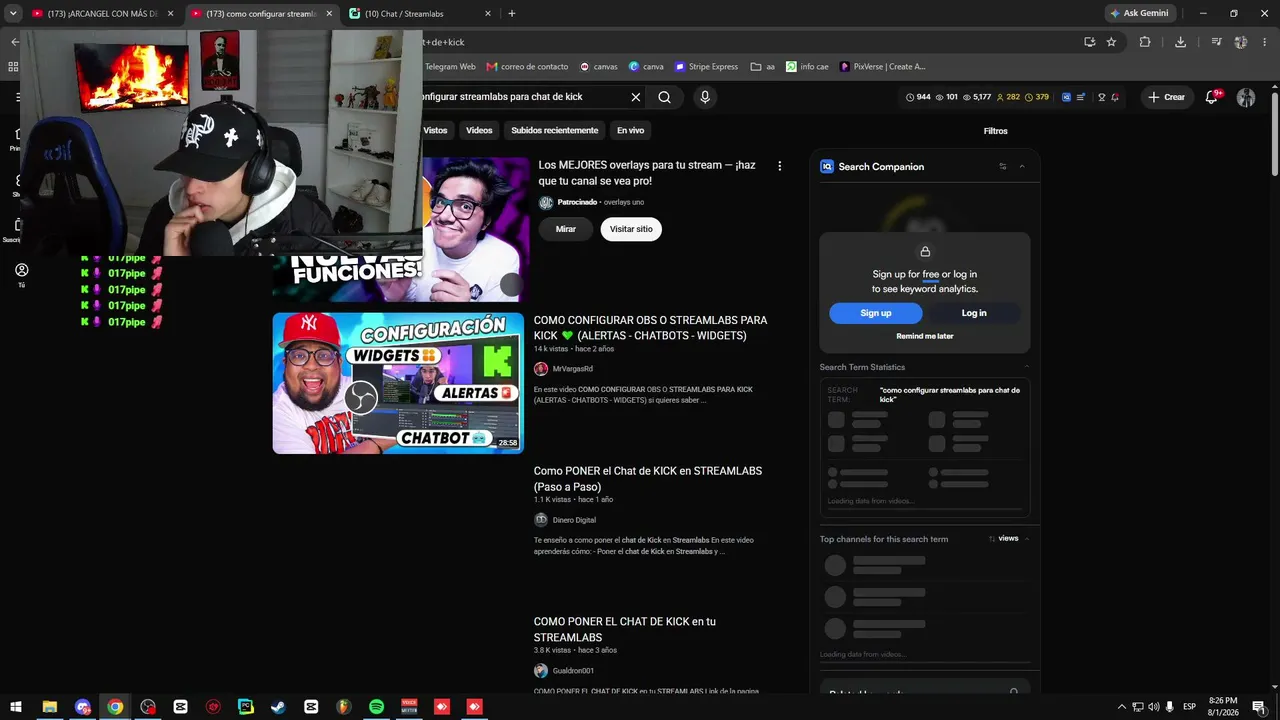Click the blue IQ extension icon in YouTube header
Viewport: 1280px width, 720px height.
pos(1067,97)
